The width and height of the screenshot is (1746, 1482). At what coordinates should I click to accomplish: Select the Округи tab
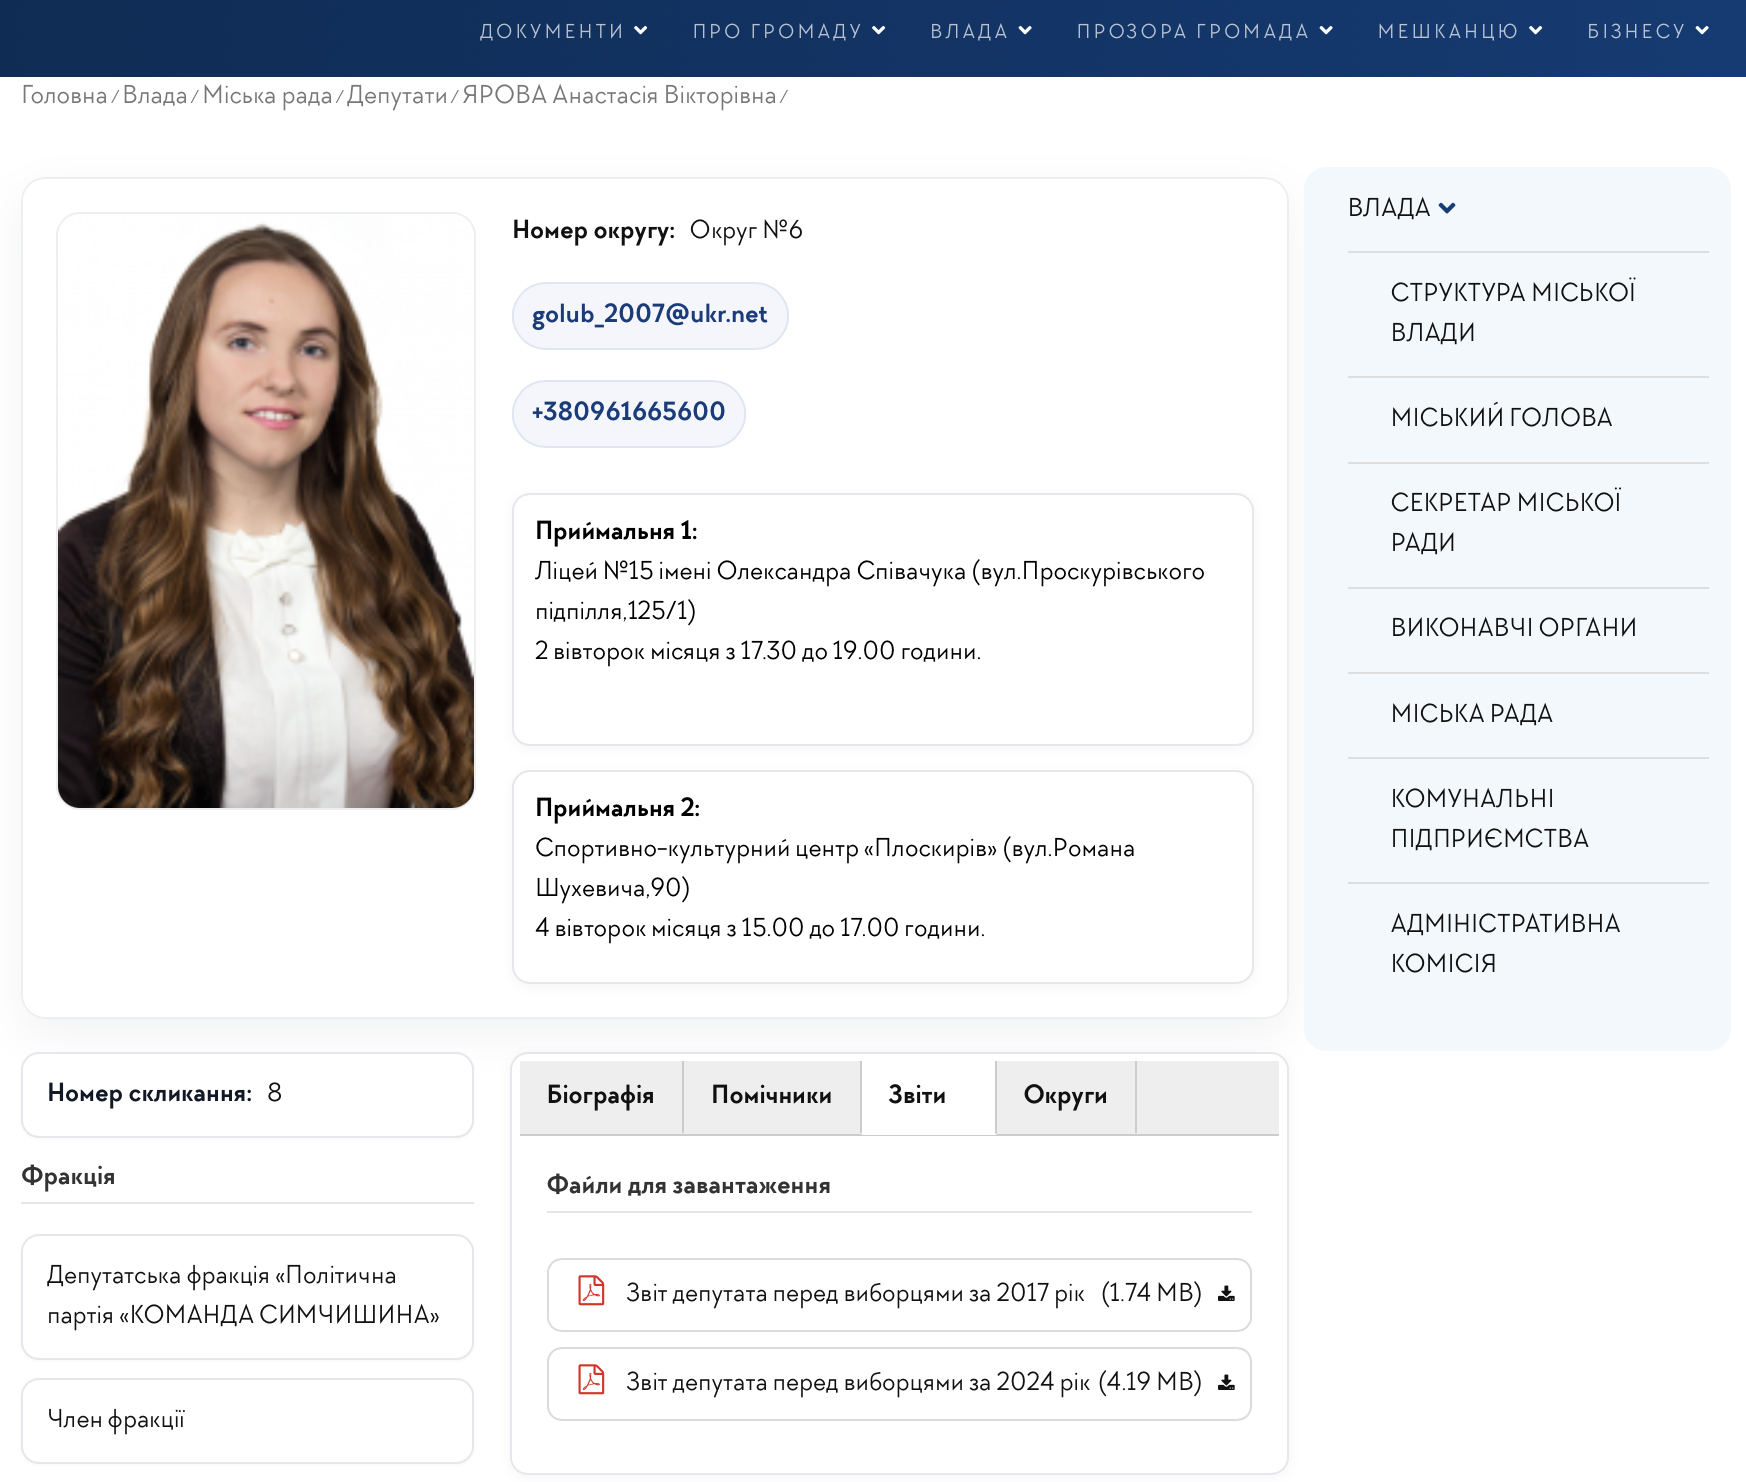[1065, 1096]
